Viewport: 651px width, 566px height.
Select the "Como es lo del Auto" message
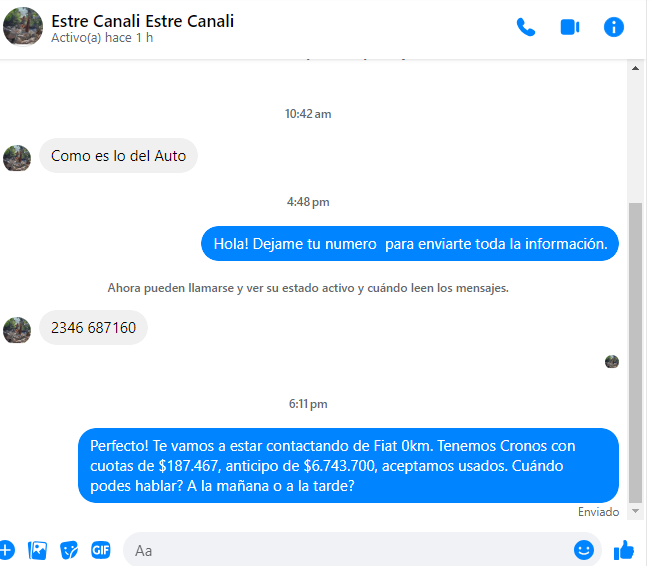coord(118,156)
